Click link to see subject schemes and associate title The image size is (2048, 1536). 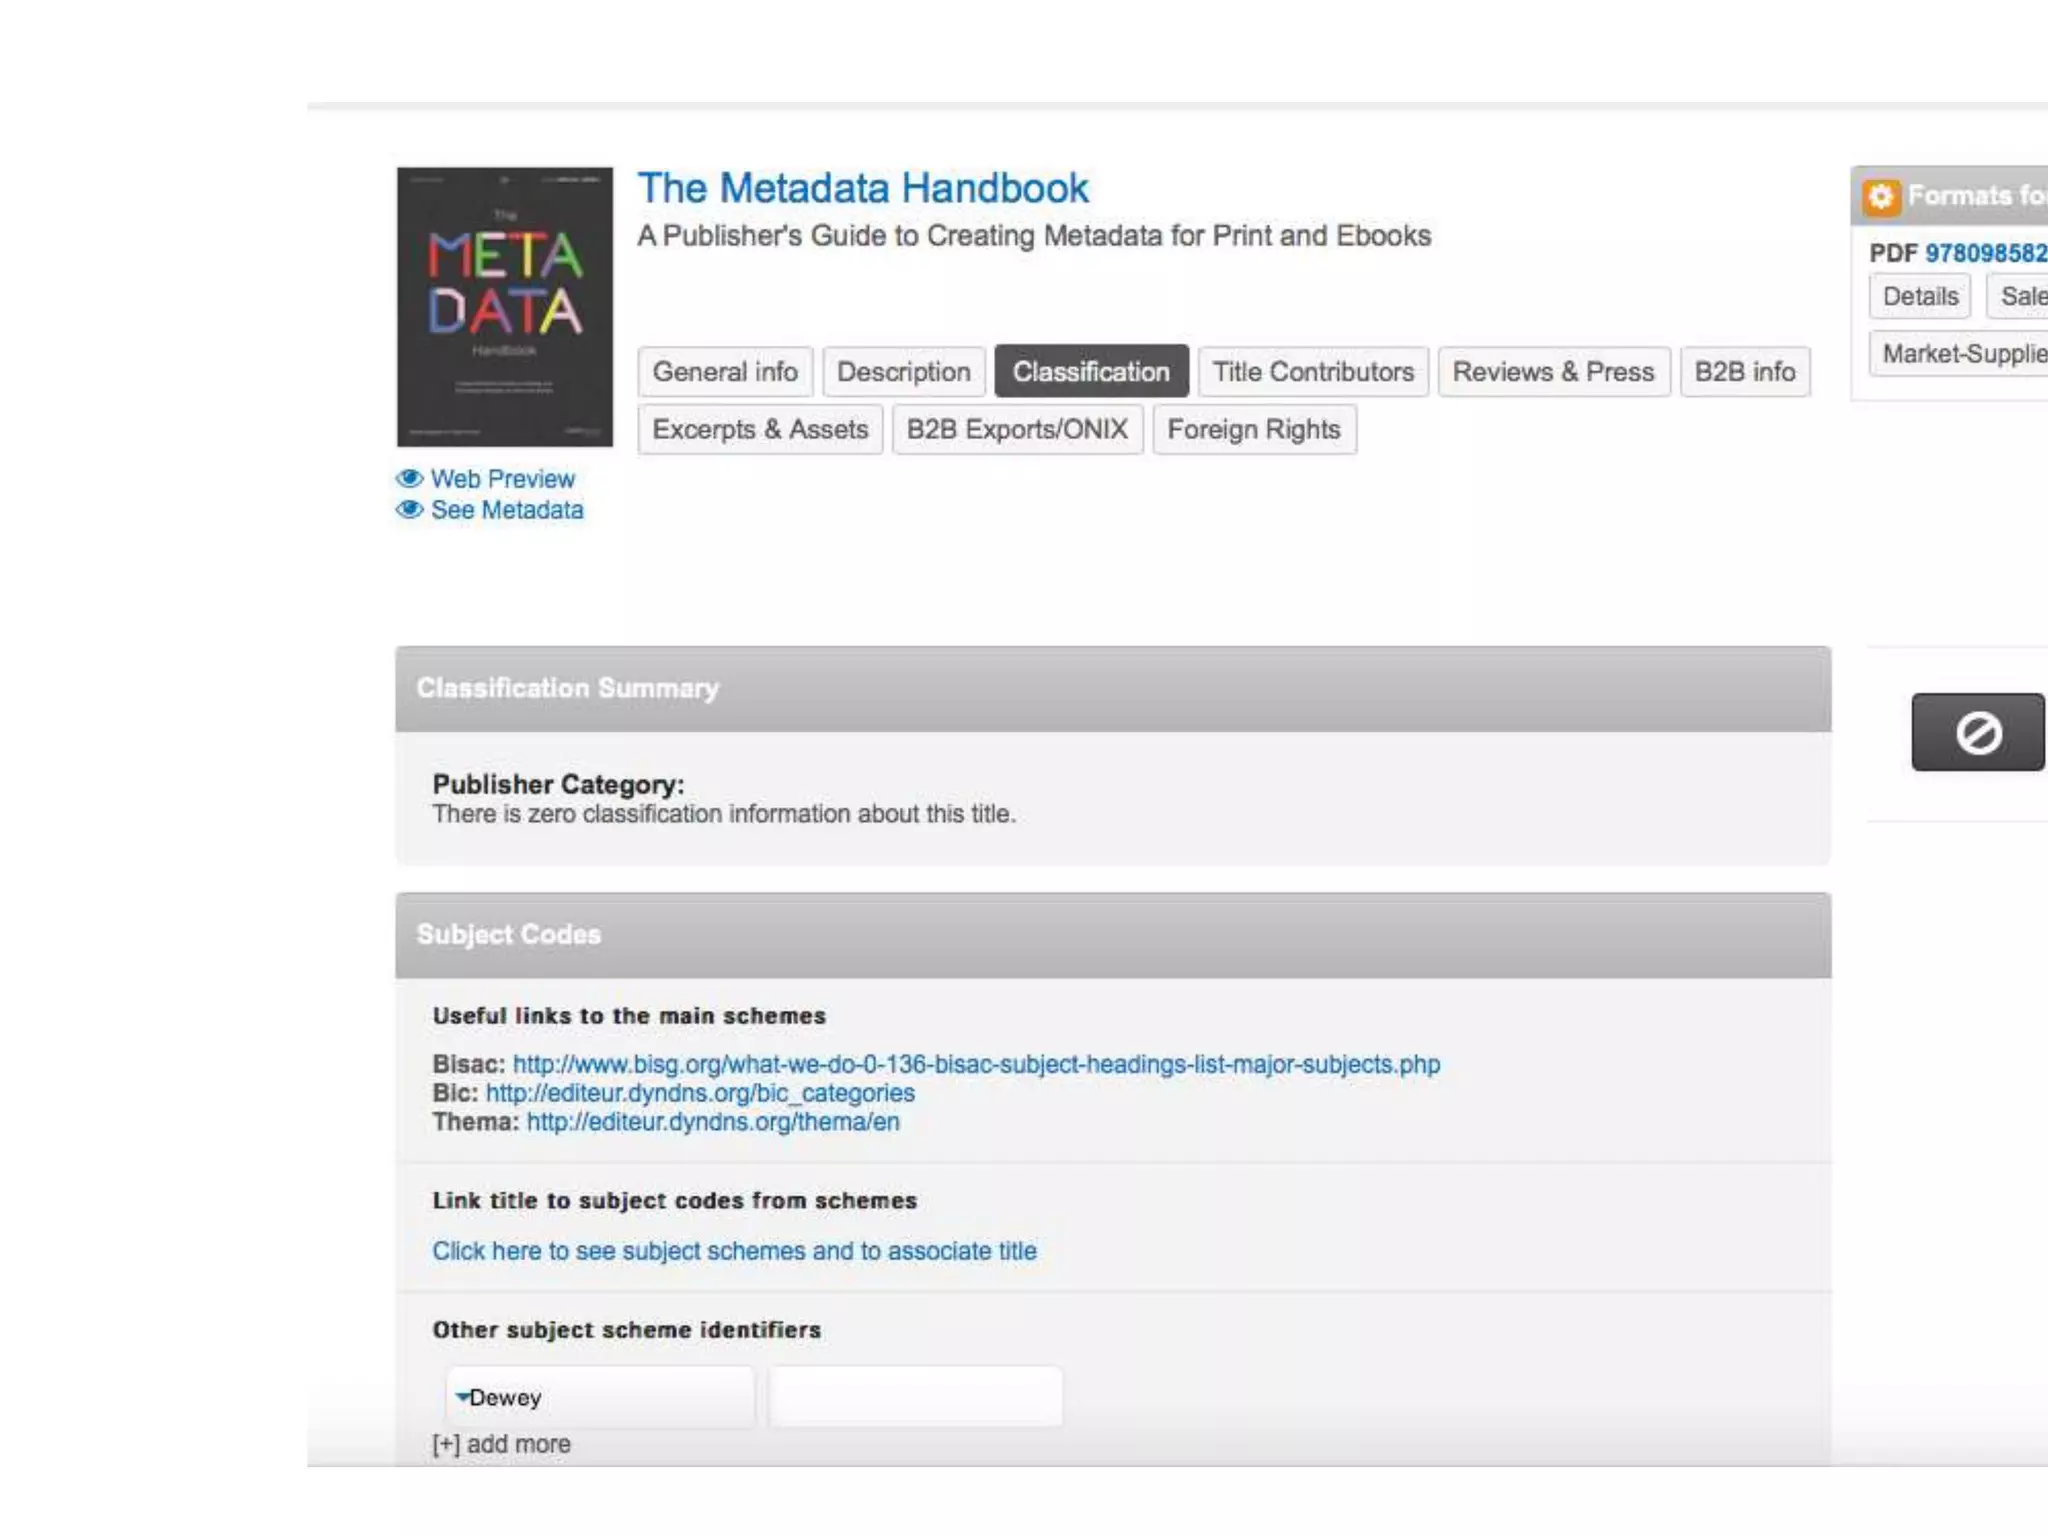(x=734, y=1251)
